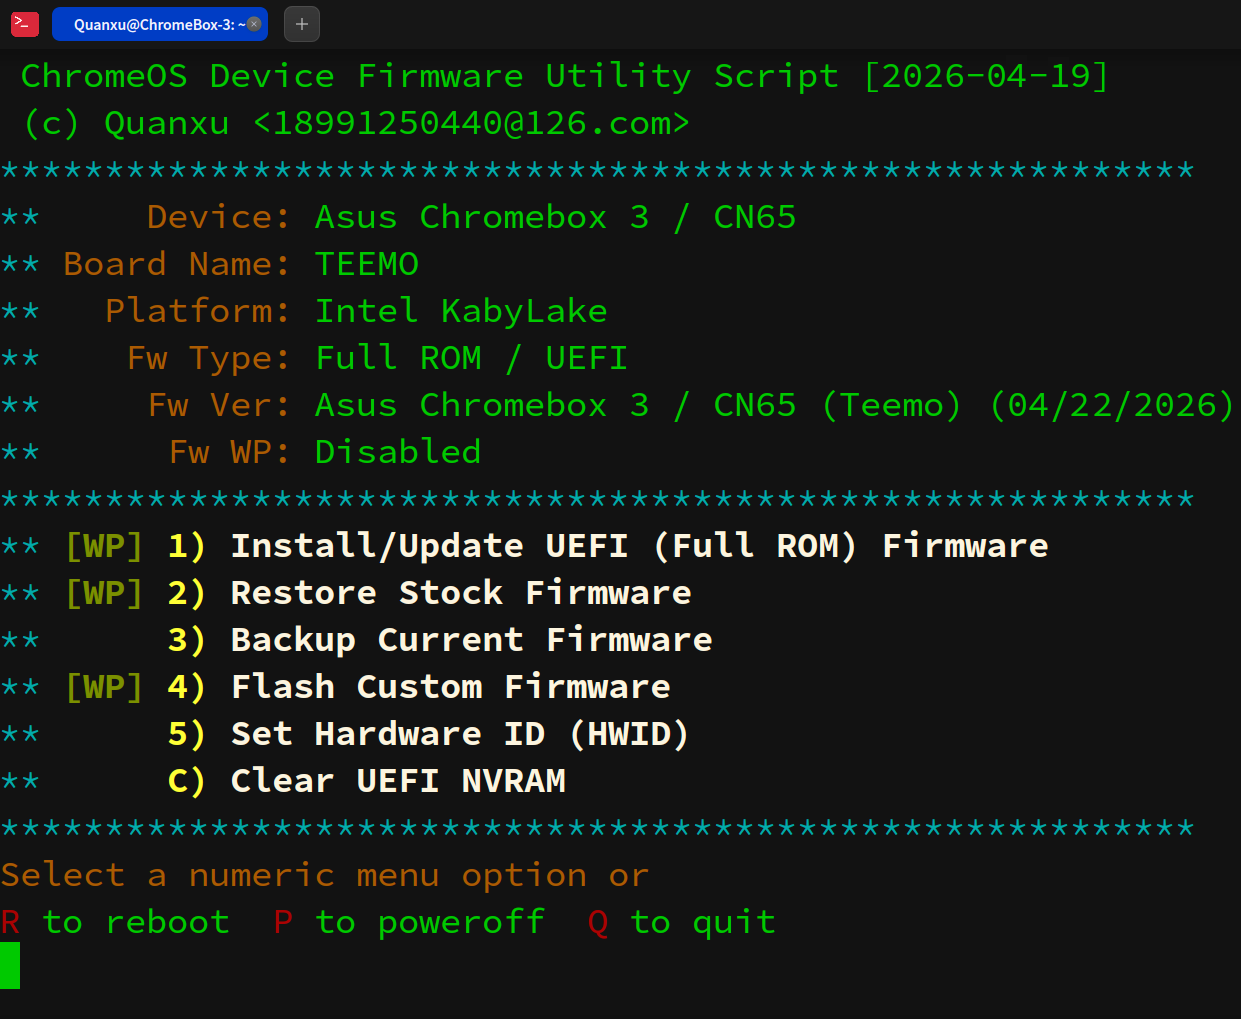Click P to poweroff the system
Image resolution: width=1241 pixels, height=1019 pixels.
[x=283, y=921]
